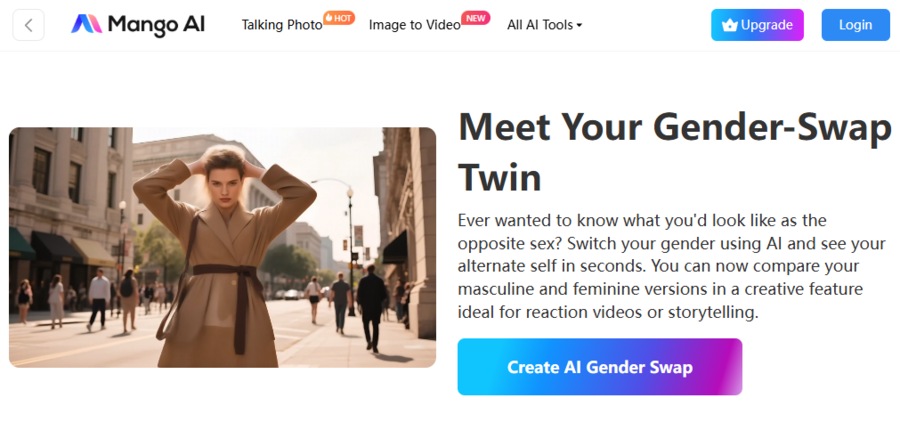Click the Meet Your Gender-Swap Twin heading
The height and width of the screenshot is (447, 900).
point(675,151)
